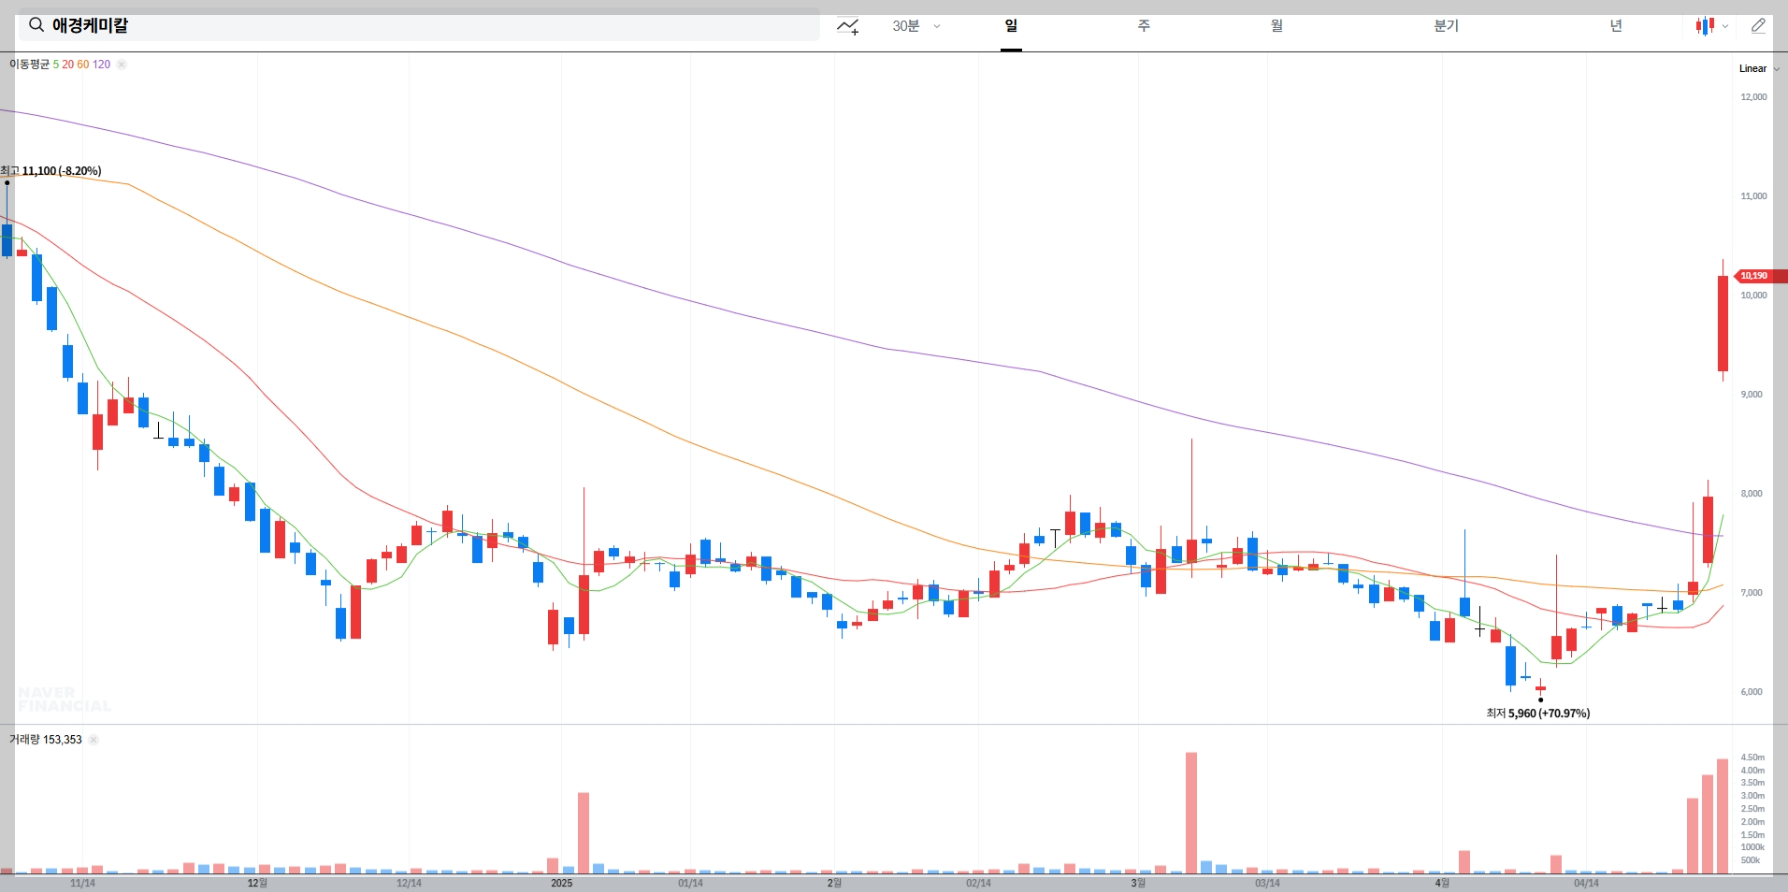Activate the pencil drawing tool
Image resolution: width=1788 pixels, height=892 pixels.
(1758, 26)
